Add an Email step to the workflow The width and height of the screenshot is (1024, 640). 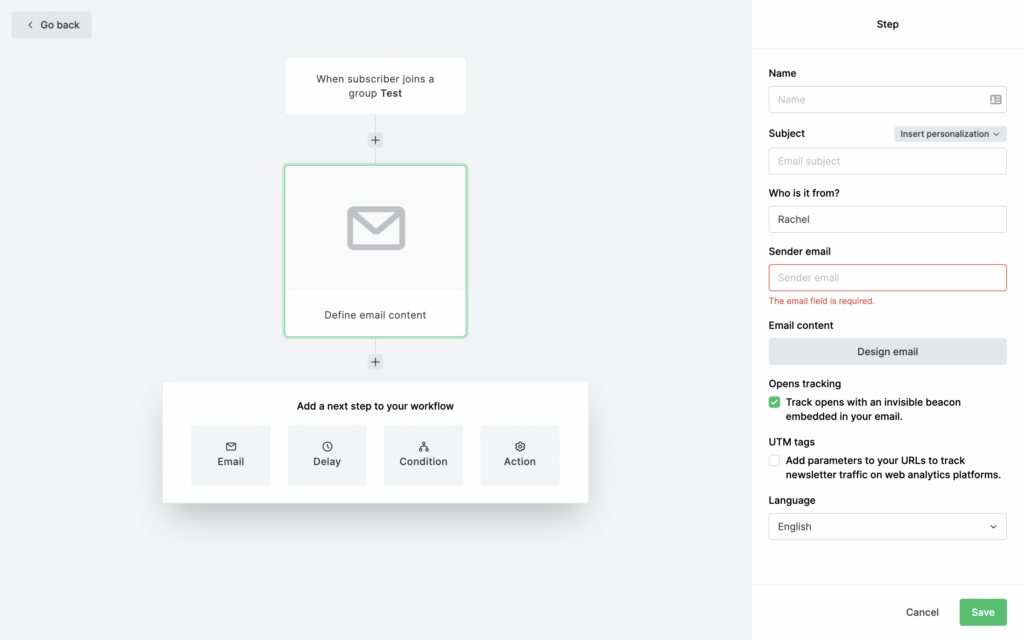coord(231,455)
